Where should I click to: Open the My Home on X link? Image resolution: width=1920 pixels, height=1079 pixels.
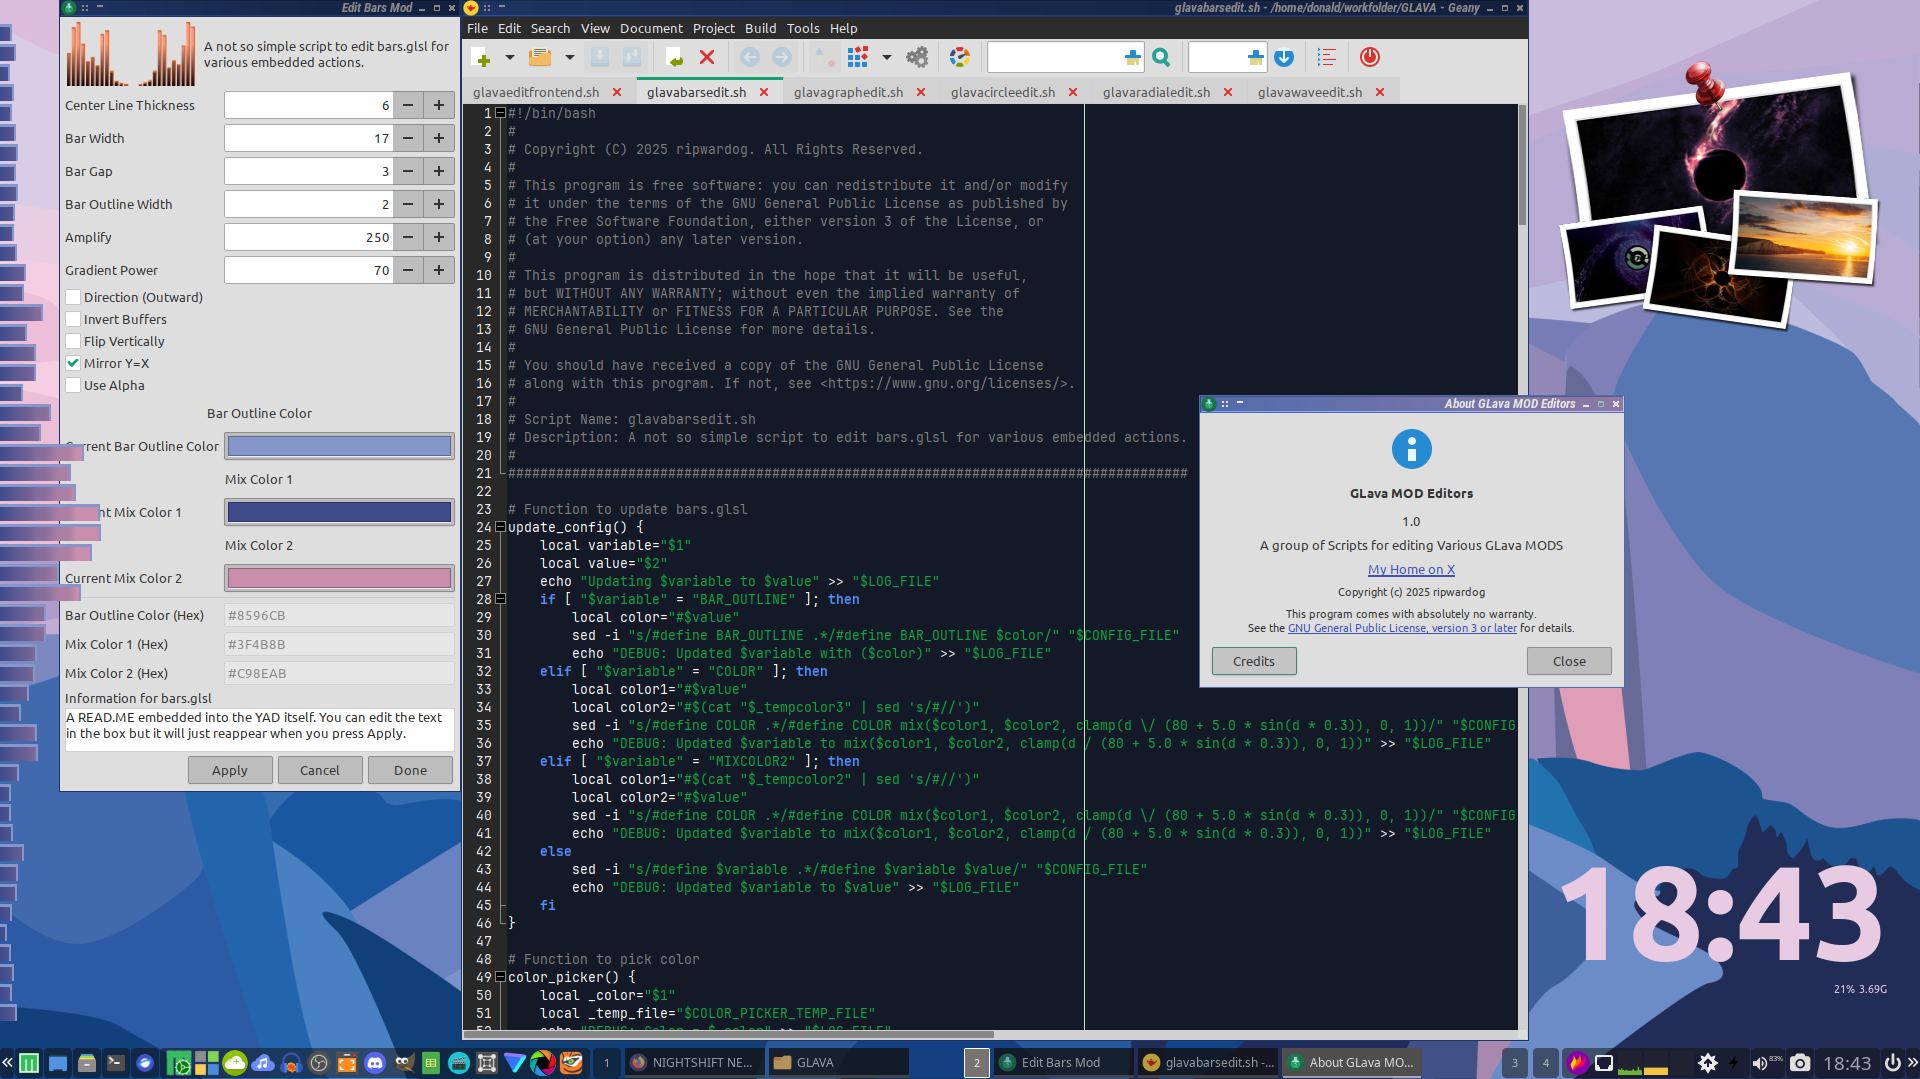(1411, 569)
